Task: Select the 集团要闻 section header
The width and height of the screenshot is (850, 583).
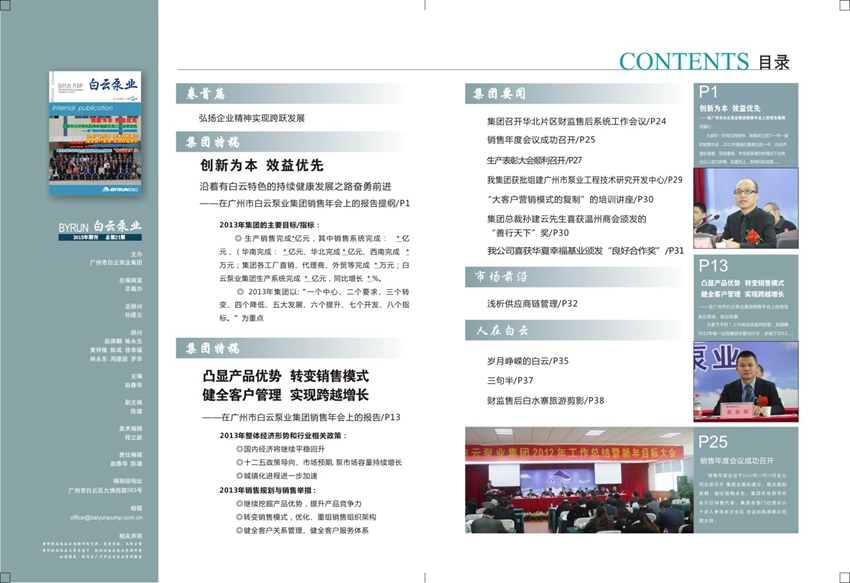Action: [x=500, y=94]
